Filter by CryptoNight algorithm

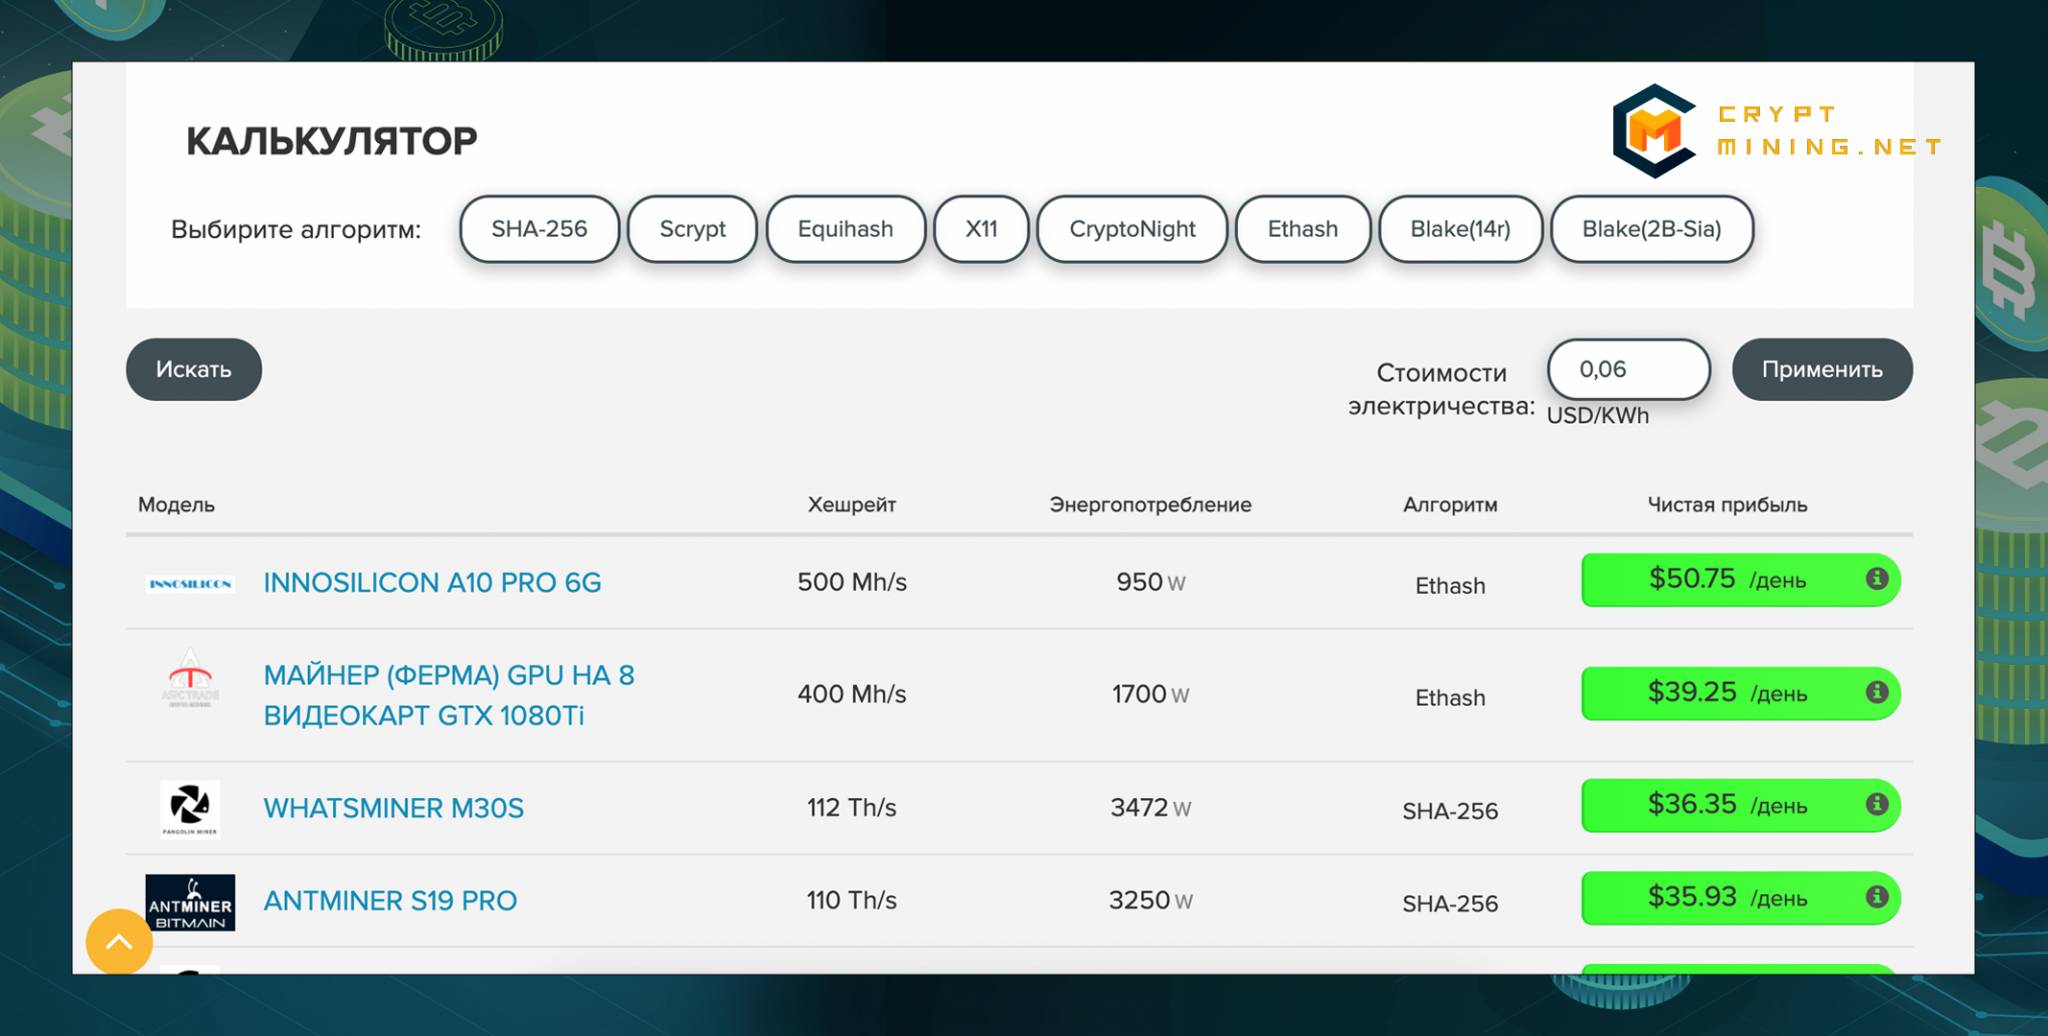click(1132, 229)
